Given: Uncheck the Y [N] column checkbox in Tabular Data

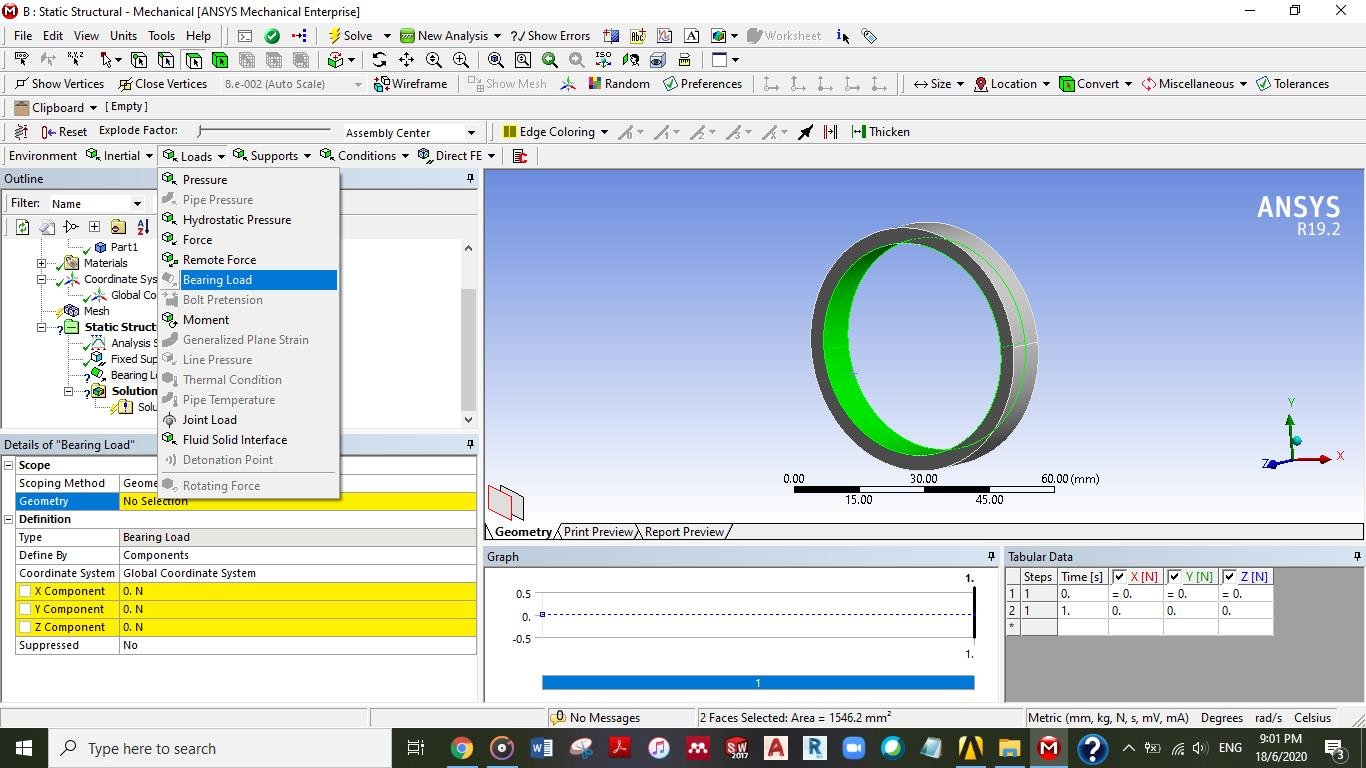Looking at the screenshot, I should (1174, 577).
